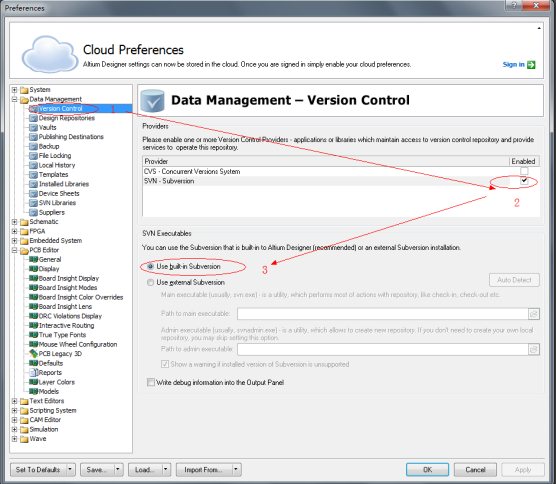Click the Layer Colors icon
Screen dimensions: 556x484
click(x=33, y=382)
